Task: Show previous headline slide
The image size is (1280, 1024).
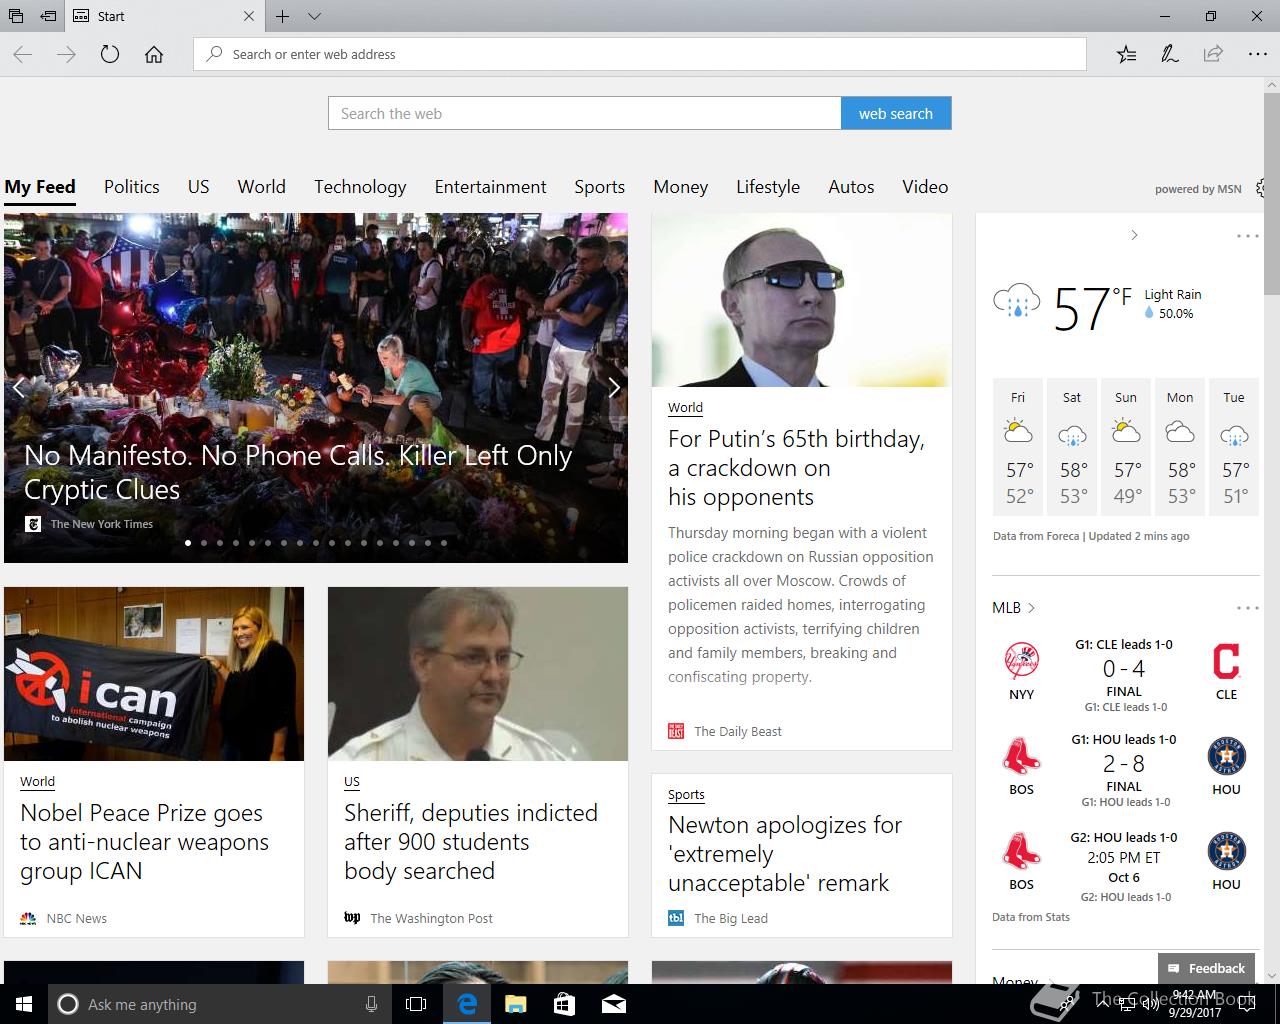Action: coord(18,388)
